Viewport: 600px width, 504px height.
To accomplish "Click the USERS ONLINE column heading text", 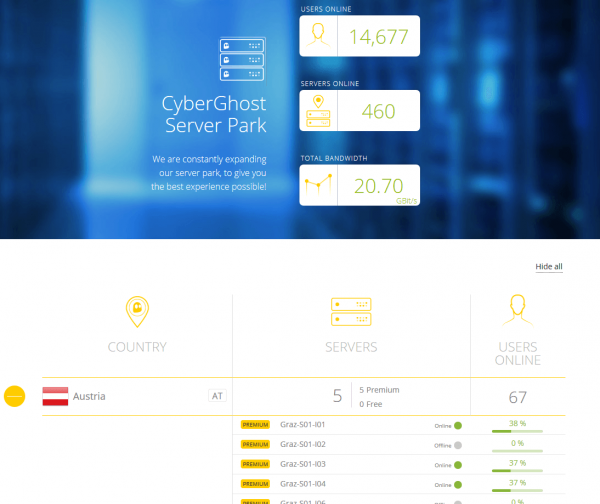I will click(x=518, y=354).
